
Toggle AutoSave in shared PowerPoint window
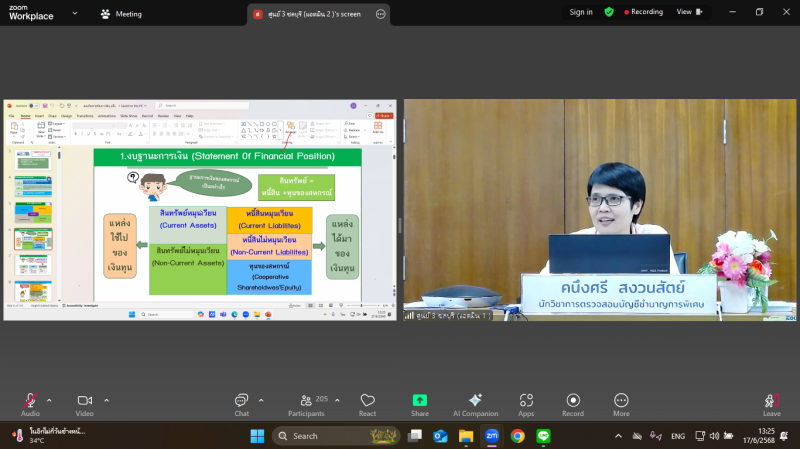[33, 106]
